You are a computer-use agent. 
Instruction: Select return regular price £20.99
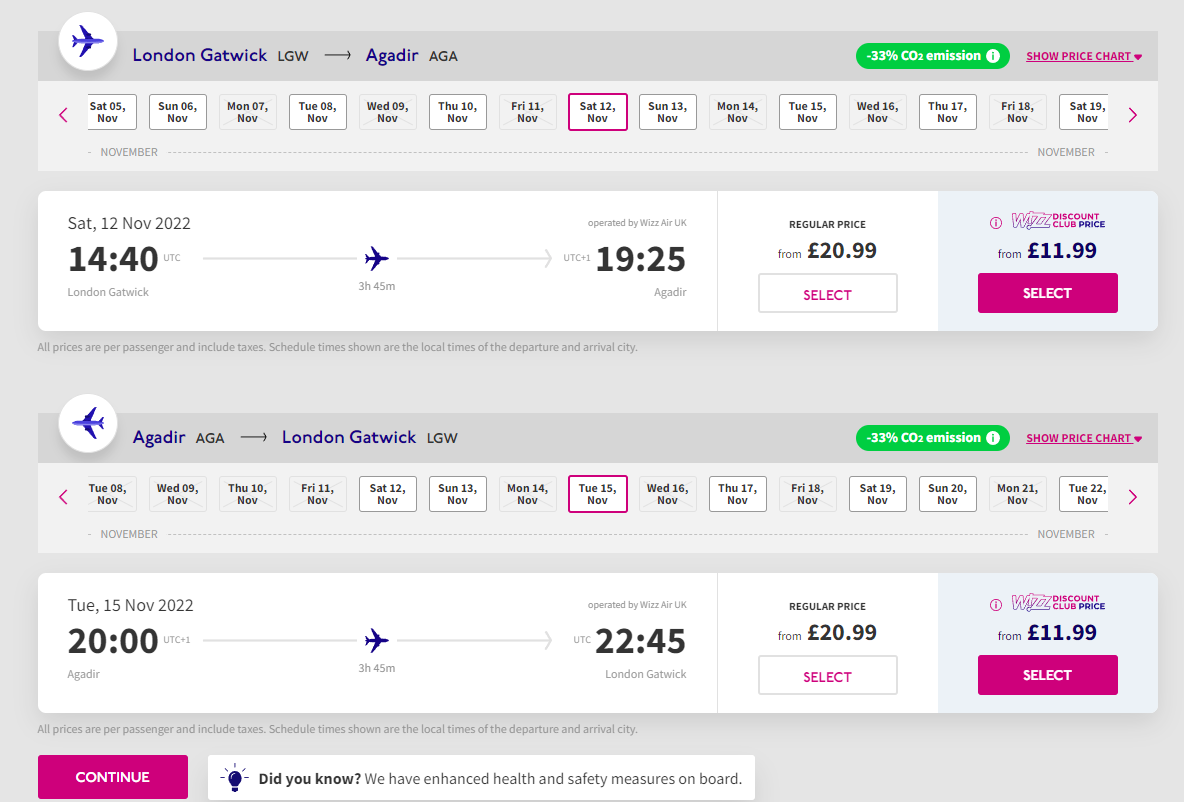click(828, 675)
